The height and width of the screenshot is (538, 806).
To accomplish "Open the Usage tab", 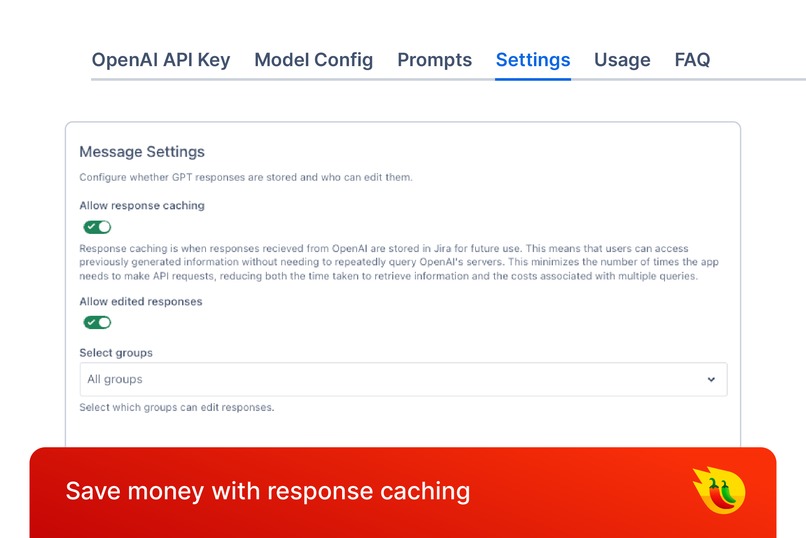I will tap(622, 60).
